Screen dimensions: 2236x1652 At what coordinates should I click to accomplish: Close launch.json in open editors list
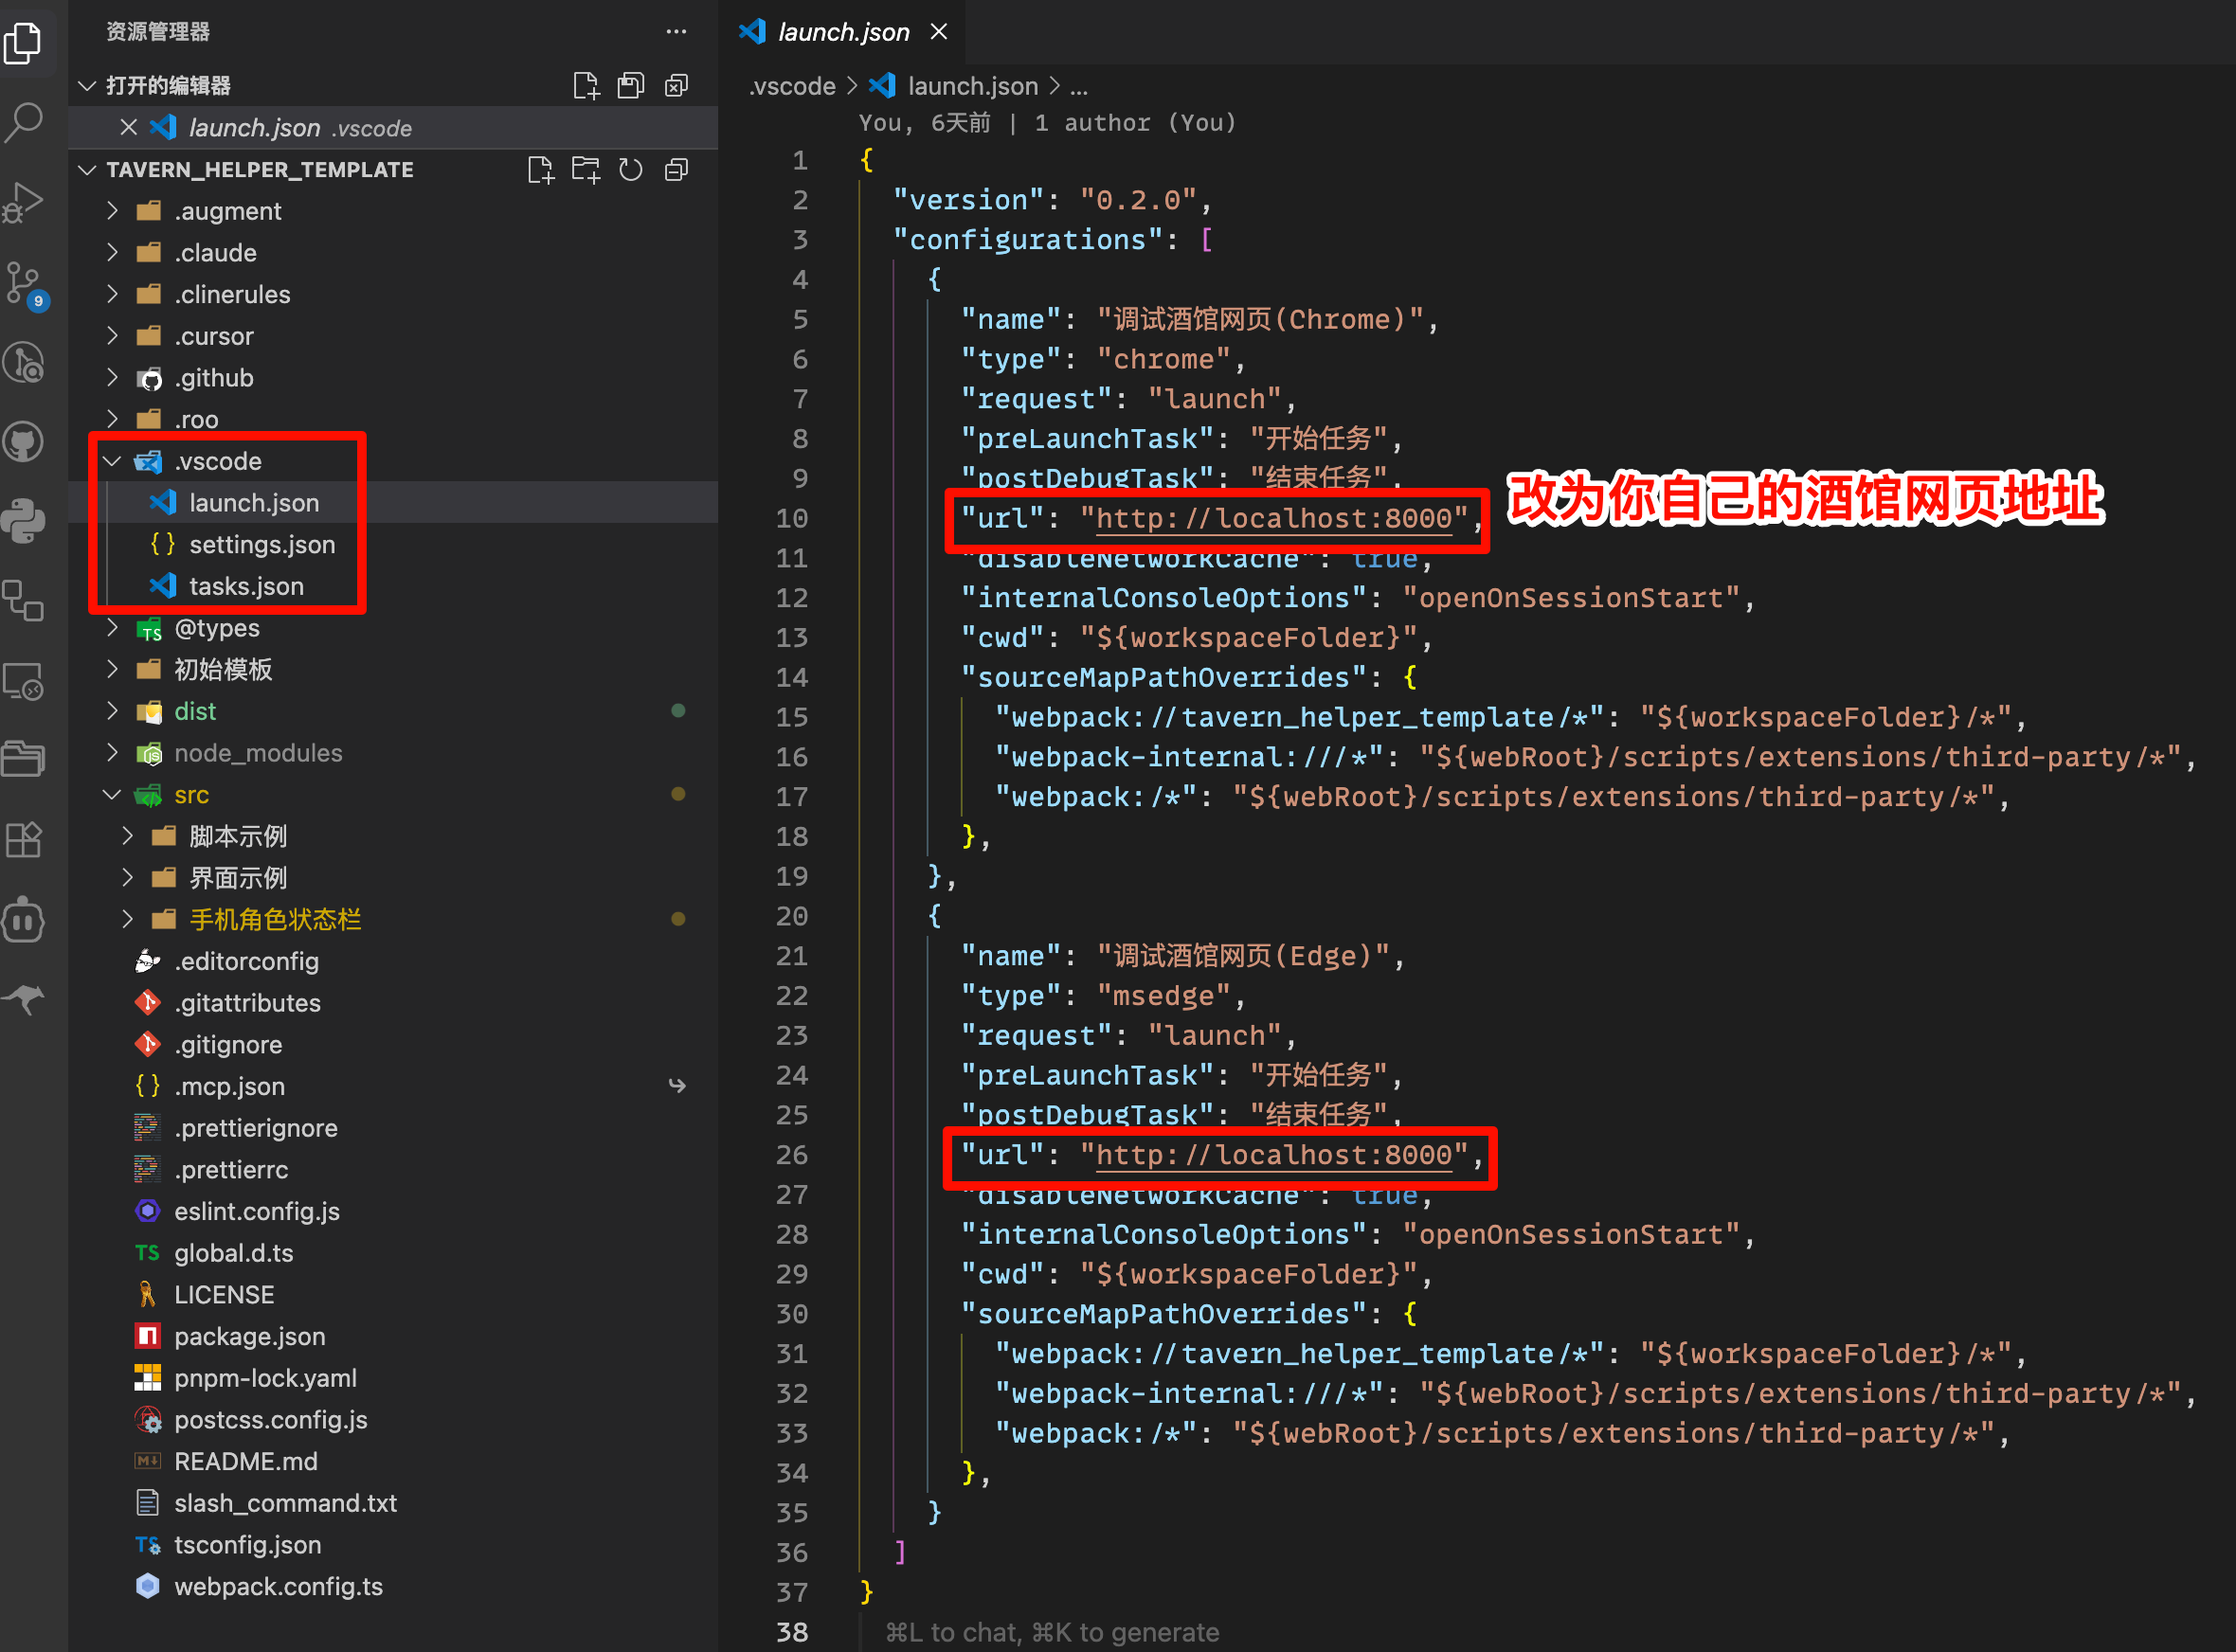129,128
